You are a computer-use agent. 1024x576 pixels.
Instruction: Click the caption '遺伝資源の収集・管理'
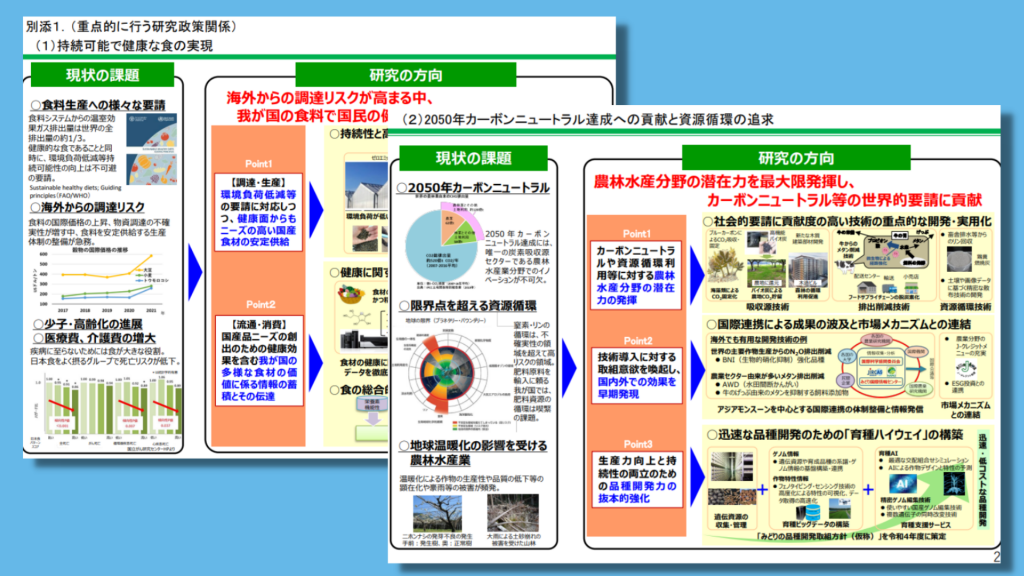[729, 520]
